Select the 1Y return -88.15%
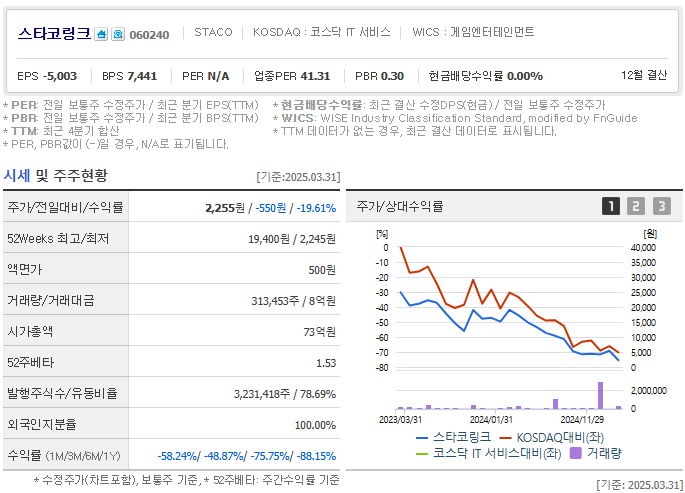Screen dimensions: 685x493 (316, 456)
